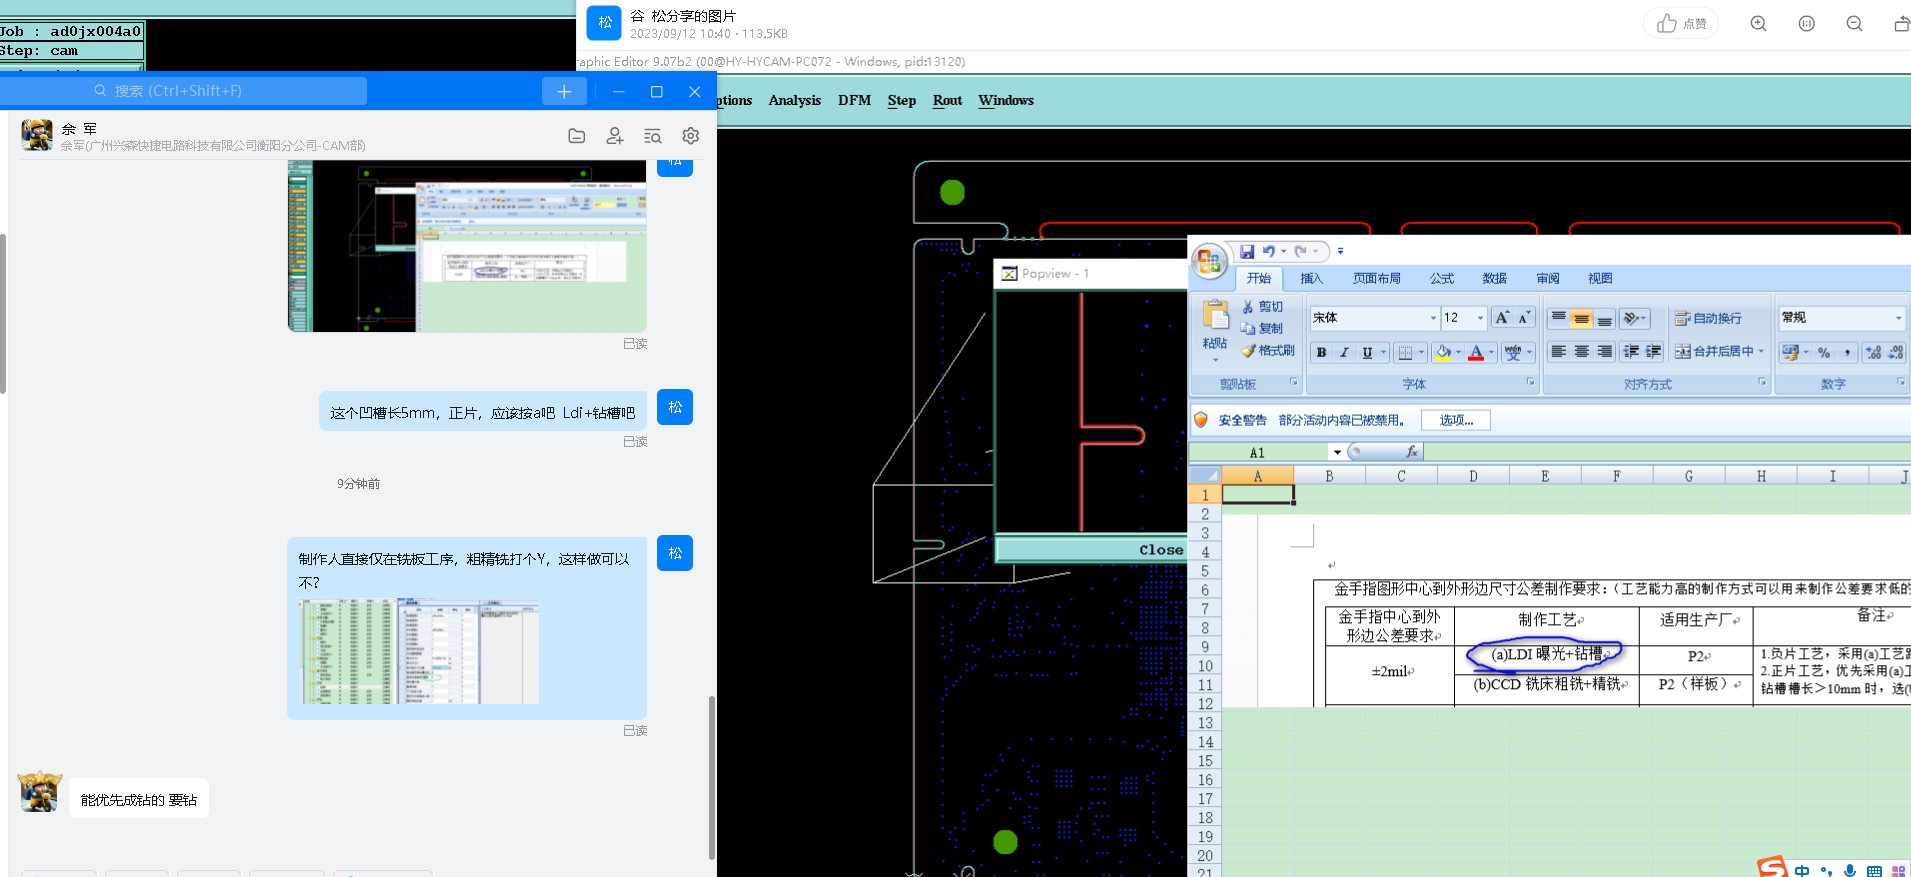
Task: Open the Rout menu in Graphic Editor
Action: (x=947, y=100)
